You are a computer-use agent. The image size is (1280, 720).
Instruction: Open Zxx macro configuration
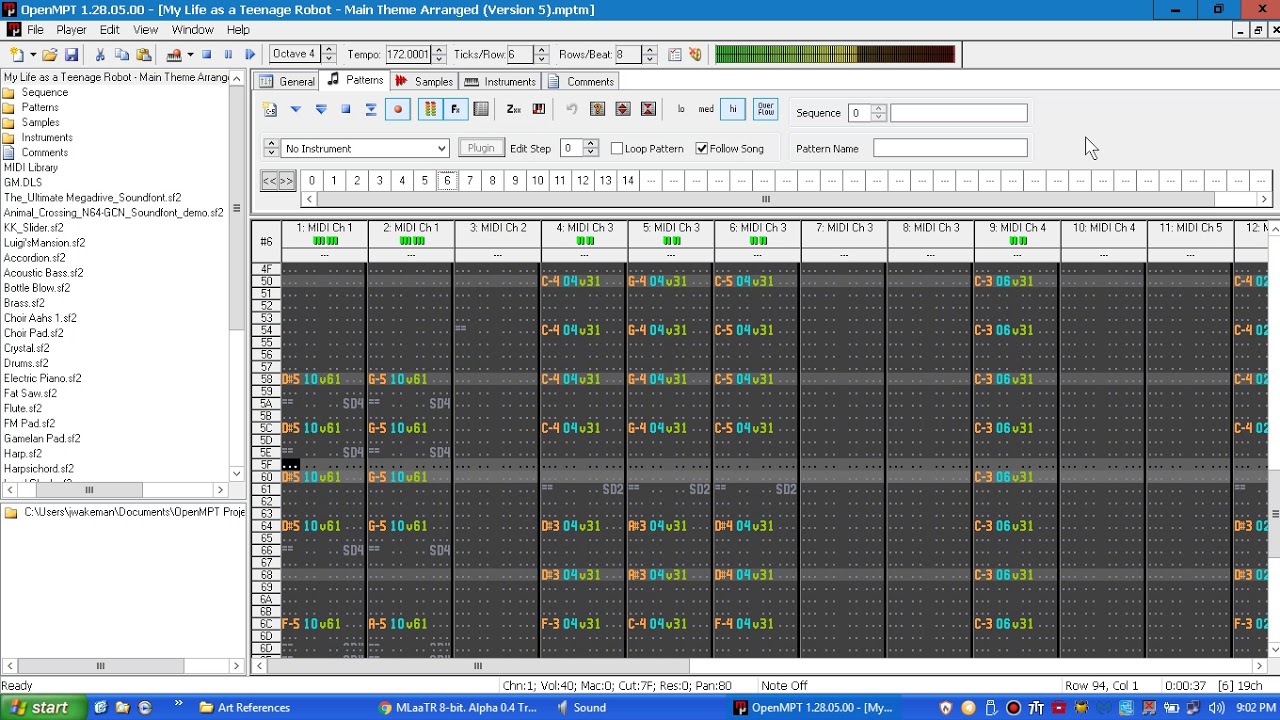pos(514,110)
